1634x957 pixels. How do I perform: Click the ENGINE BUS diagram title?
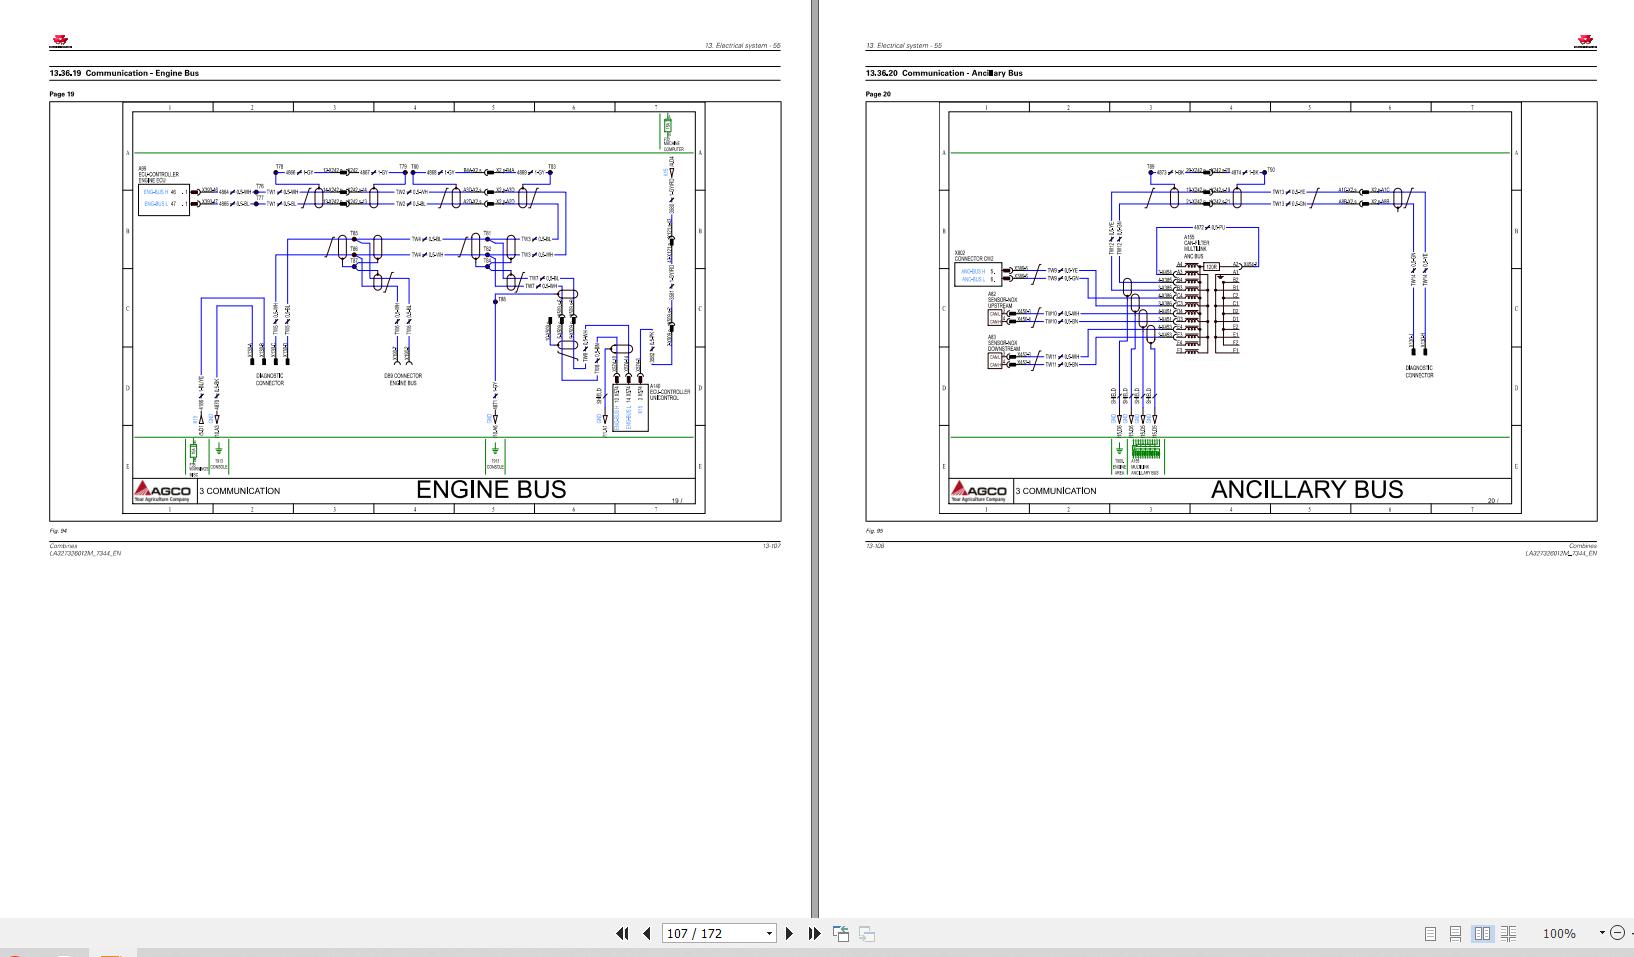[x=490, y=490]
